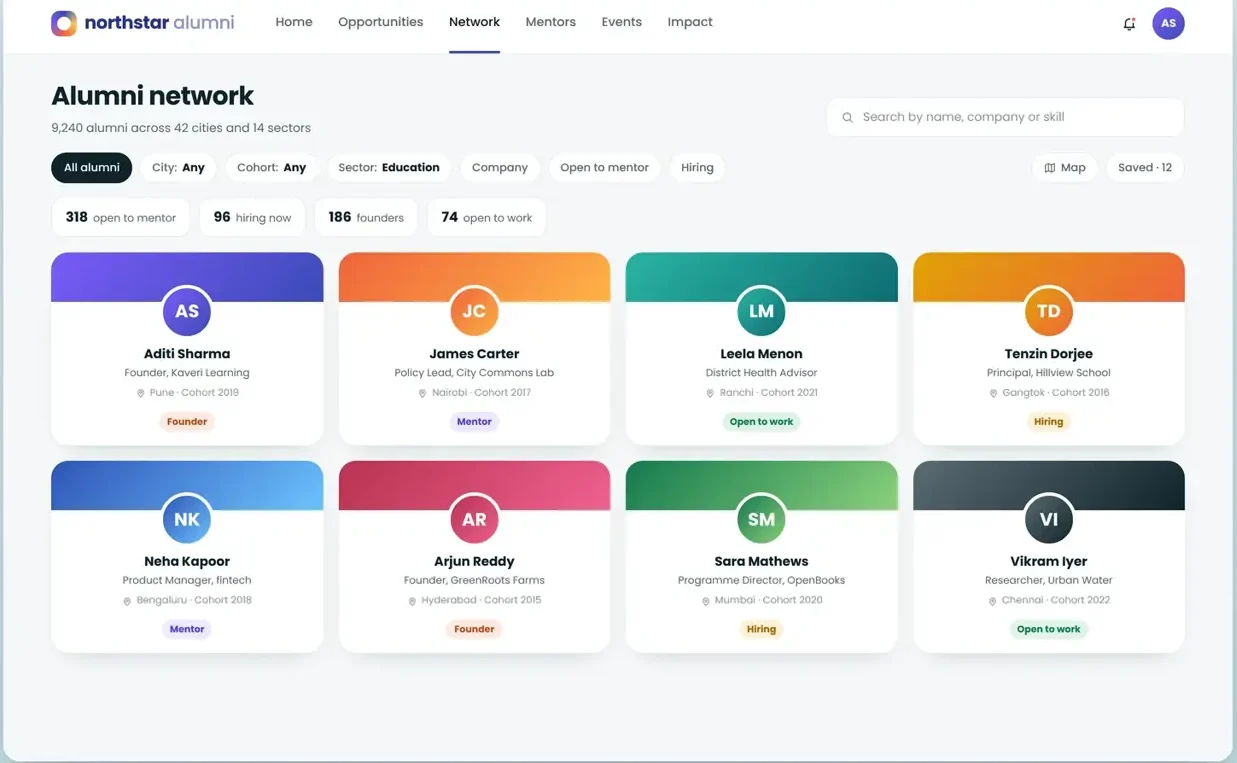1237x763 pixels.
Task: Click Neha Kapoor's Mentor badge
Action: click(187, 630)
